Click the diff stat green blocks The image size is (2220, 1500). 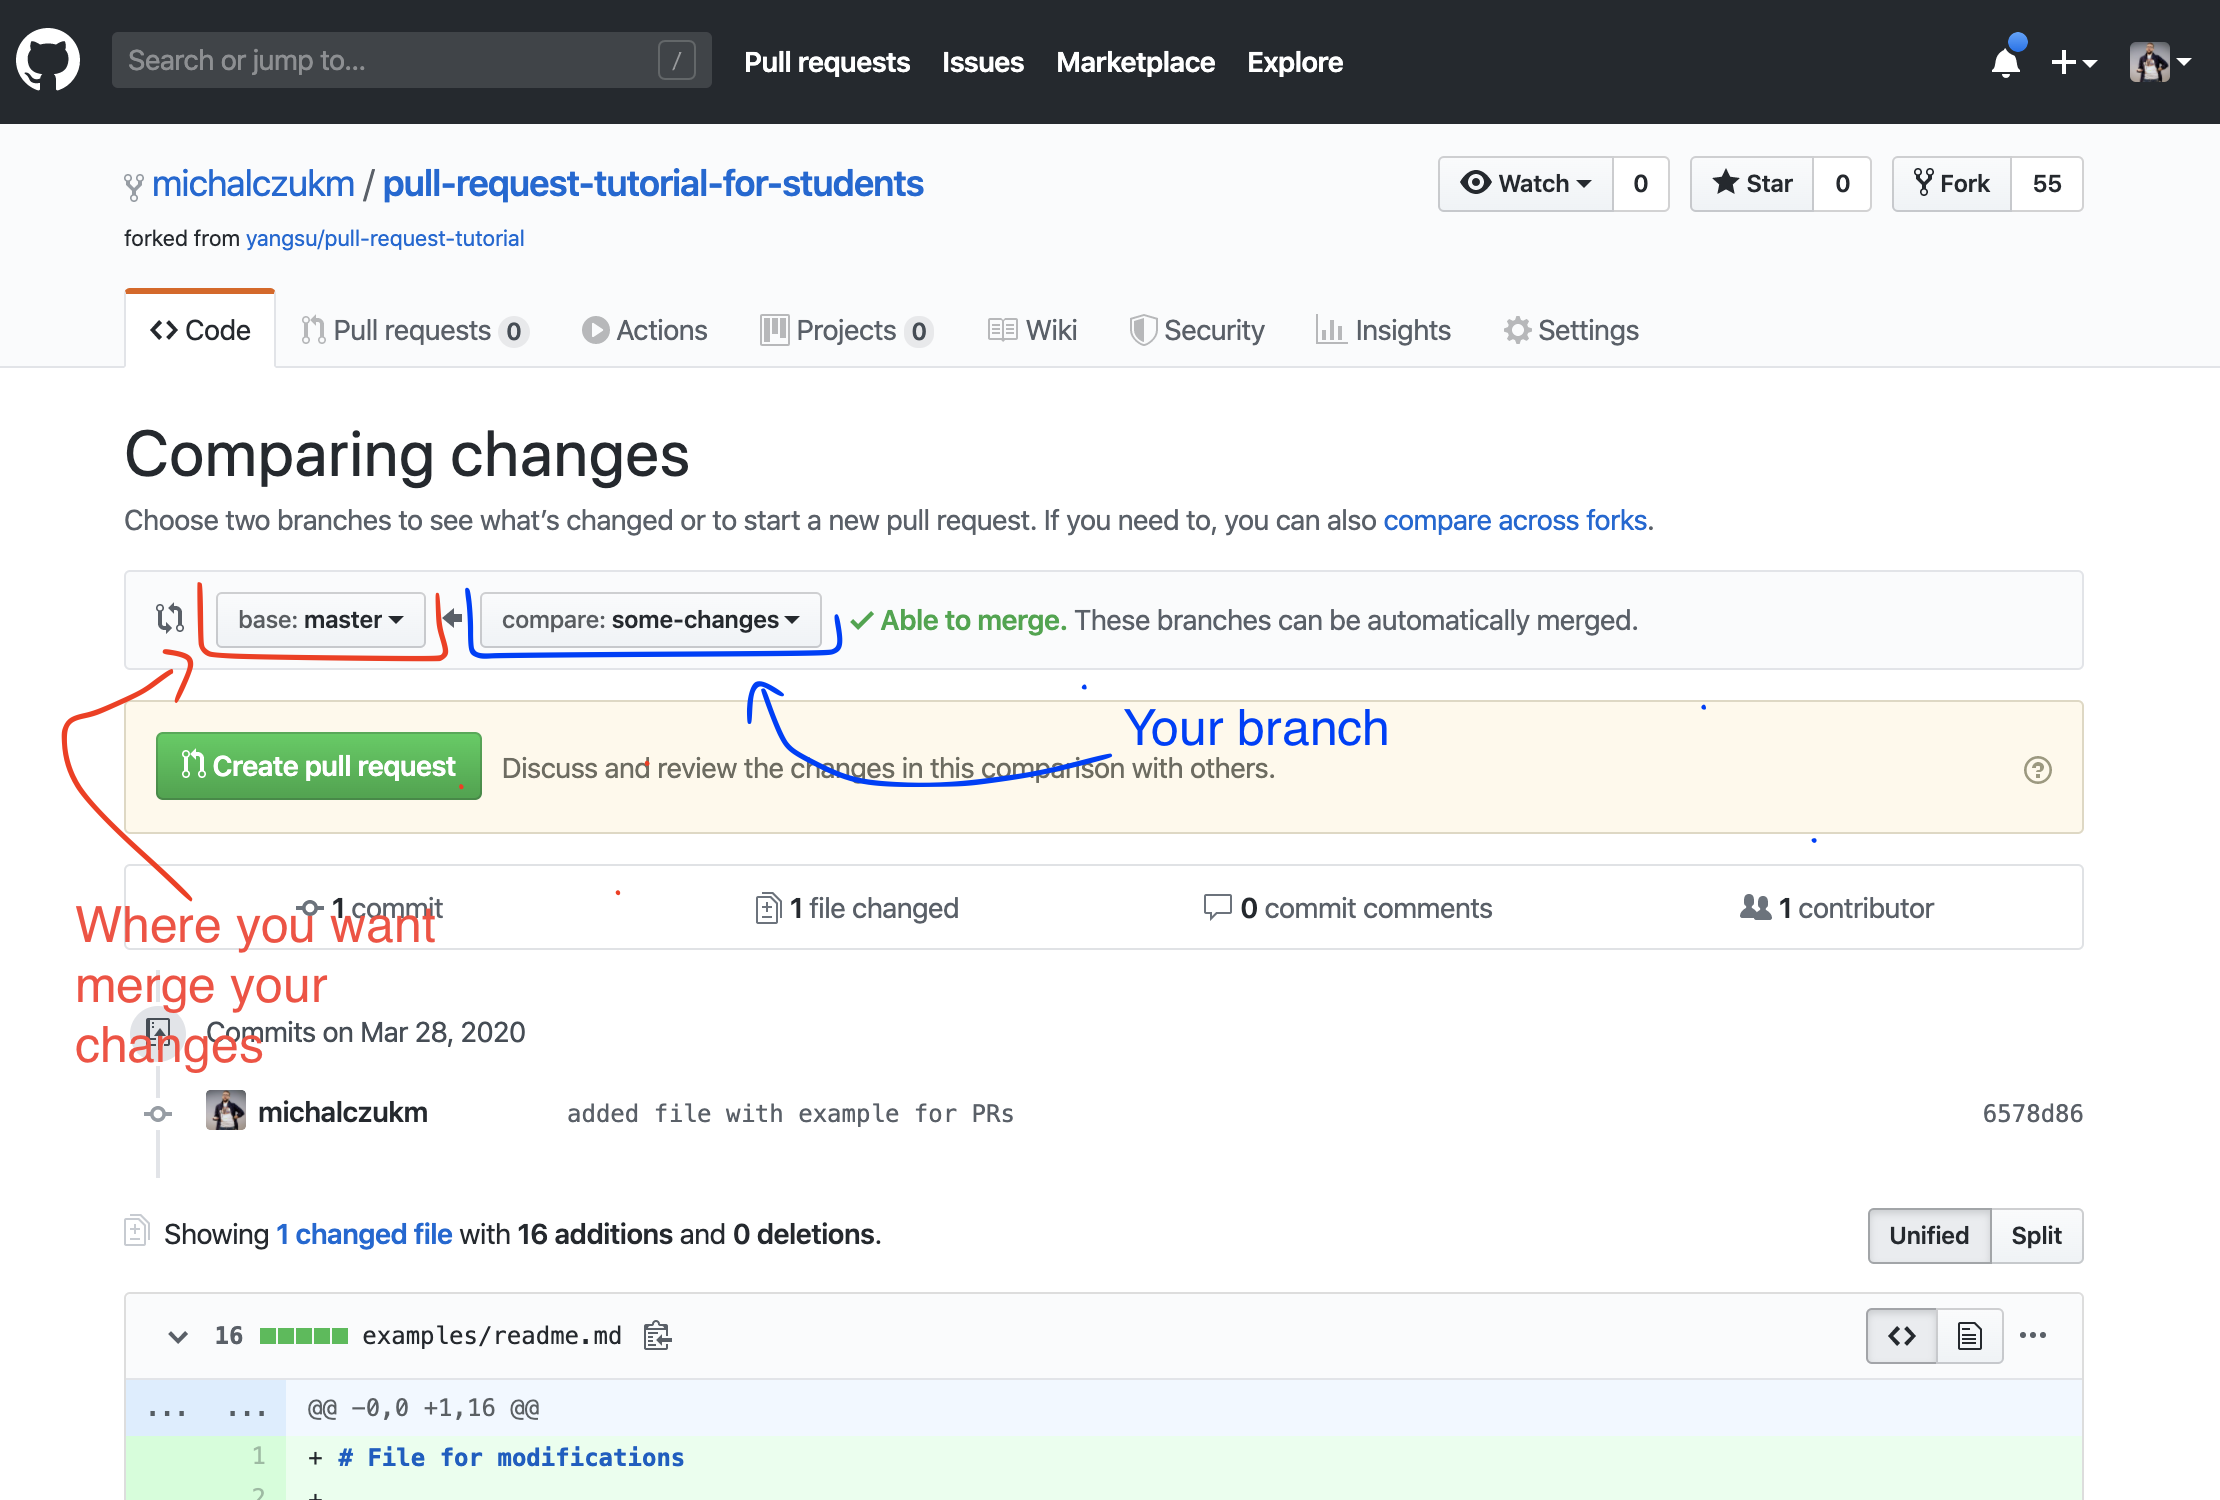tap(304, 1336)
